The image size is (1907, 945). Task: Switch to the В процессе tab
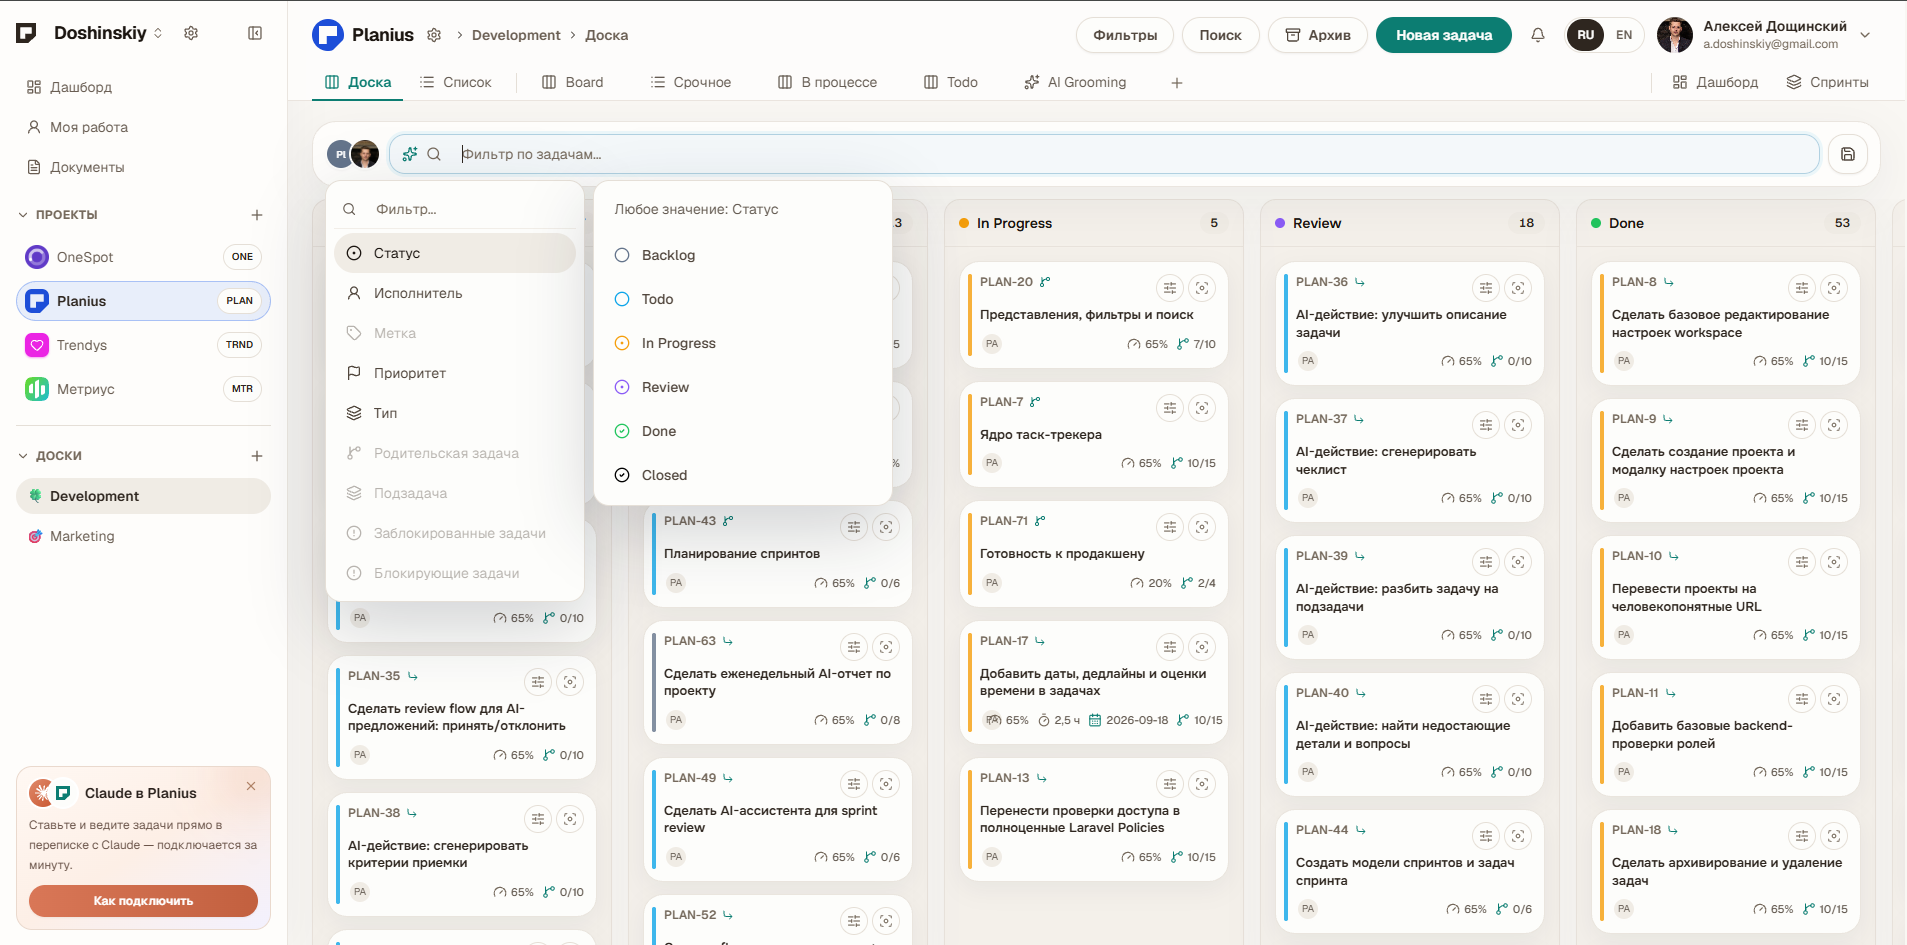[x=828, y=82]
